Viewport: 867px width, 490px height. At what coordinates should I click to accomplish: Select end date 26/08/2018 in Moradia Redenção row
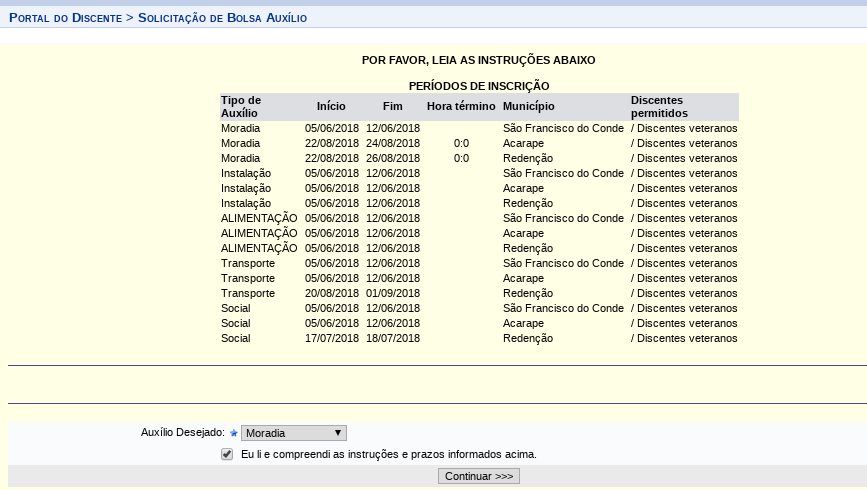pyautogui.click(x=393, y=158)
